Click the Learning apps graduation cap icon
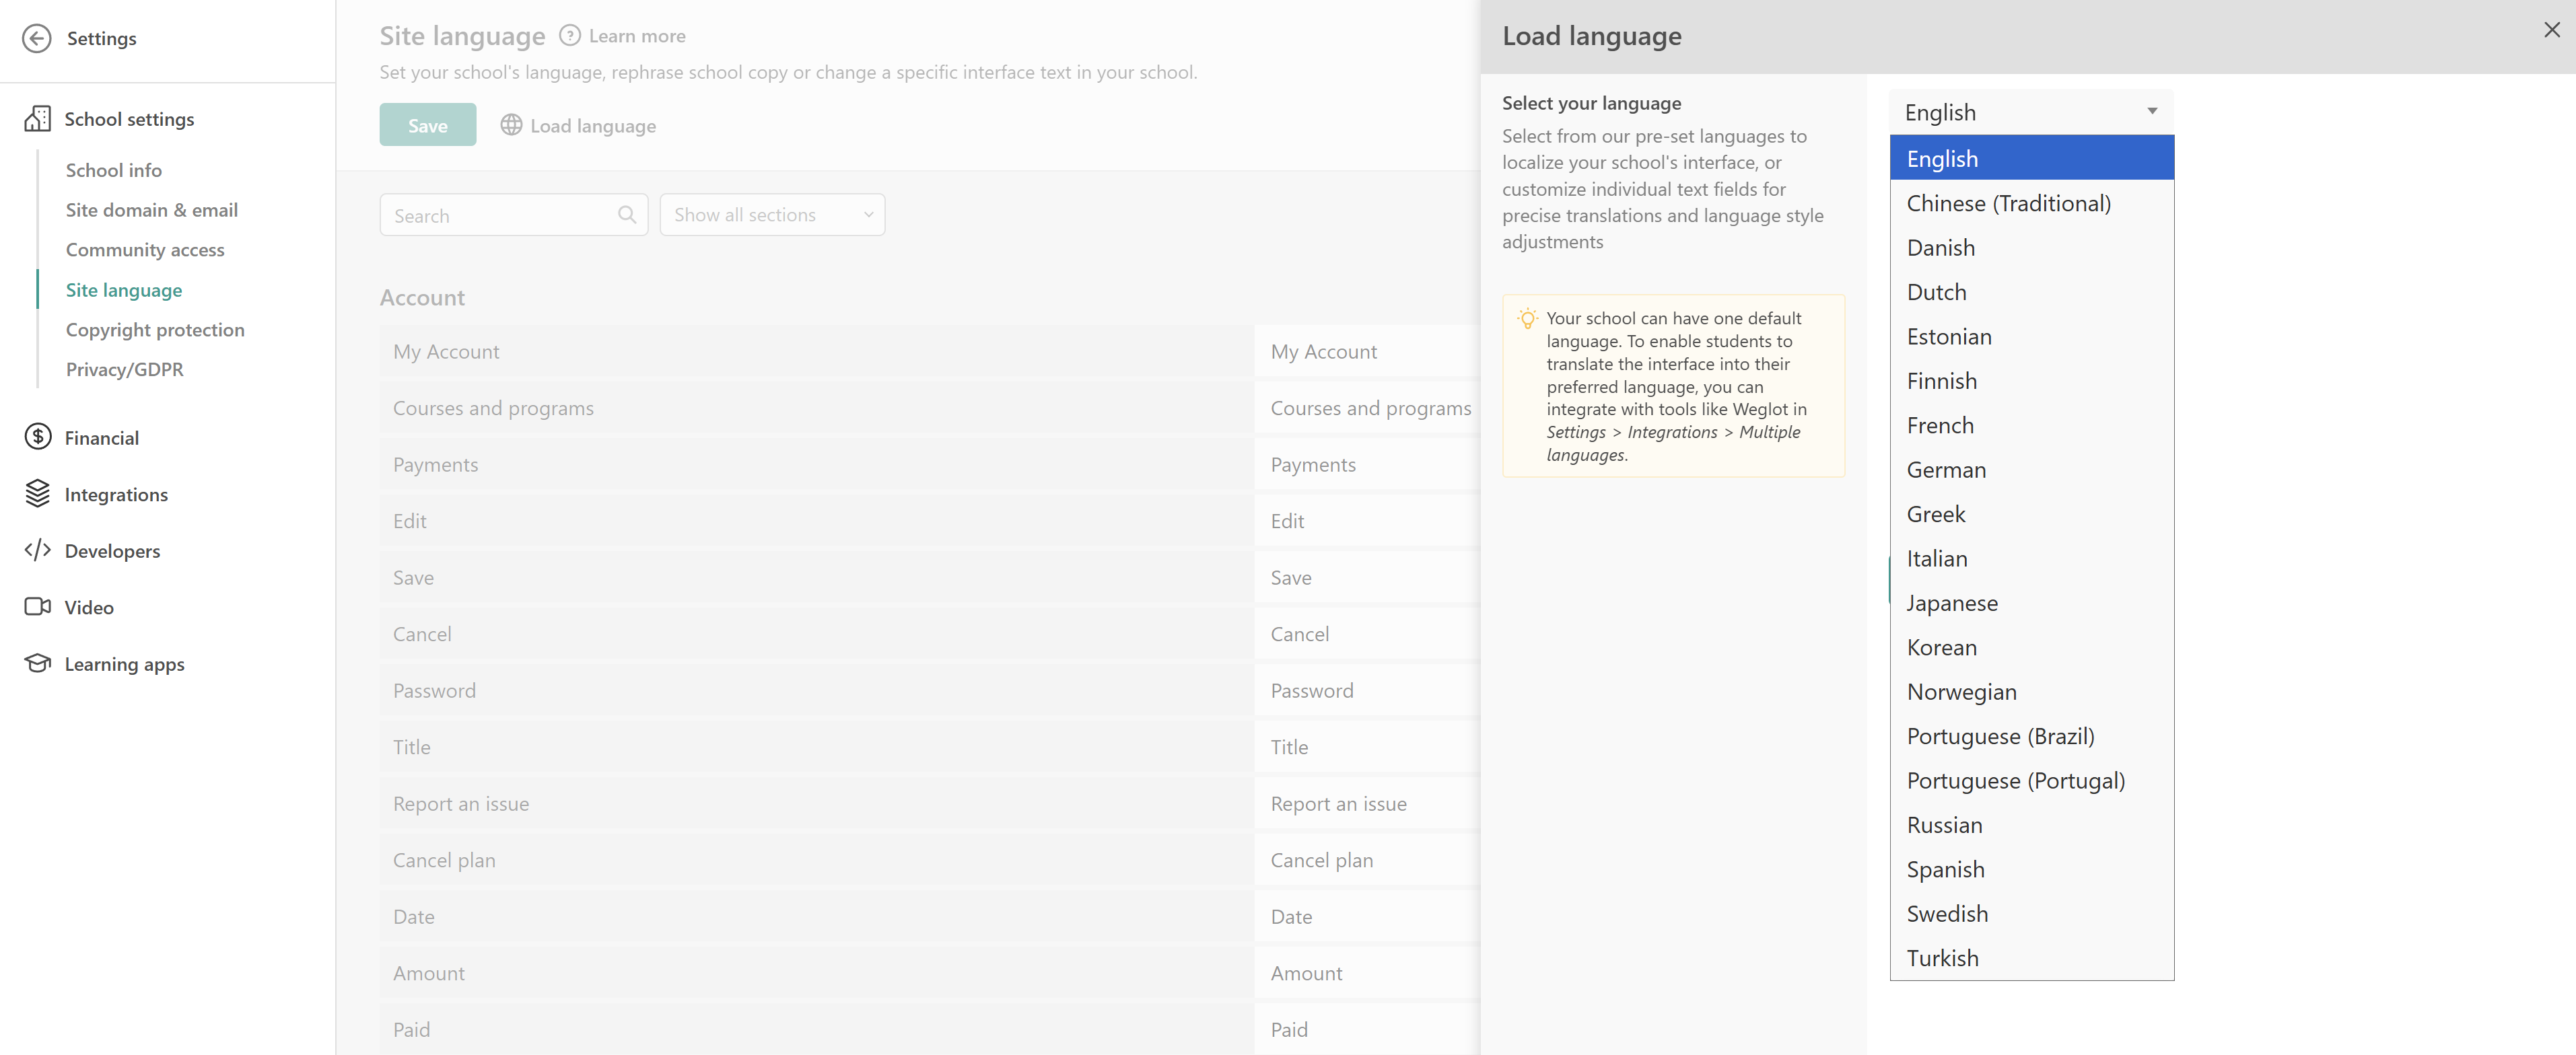 (x=37, y=663)
